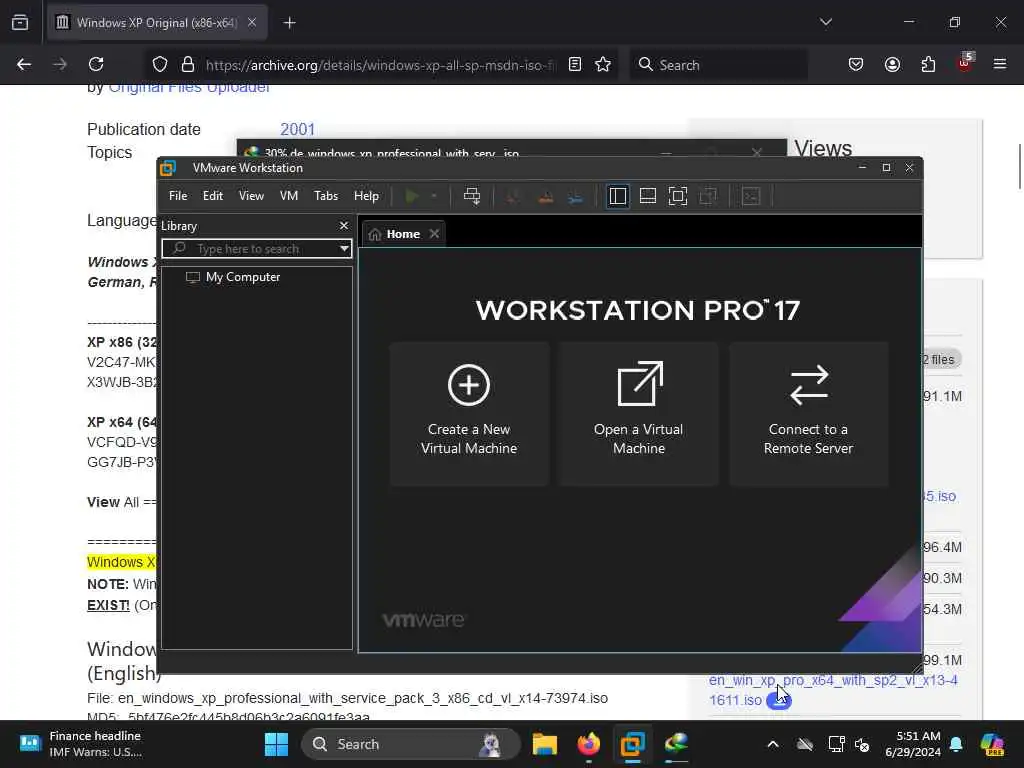Click the archive.org address bar
The image size is (1024, 768).
pyautogui.click(x=381, y=65)
